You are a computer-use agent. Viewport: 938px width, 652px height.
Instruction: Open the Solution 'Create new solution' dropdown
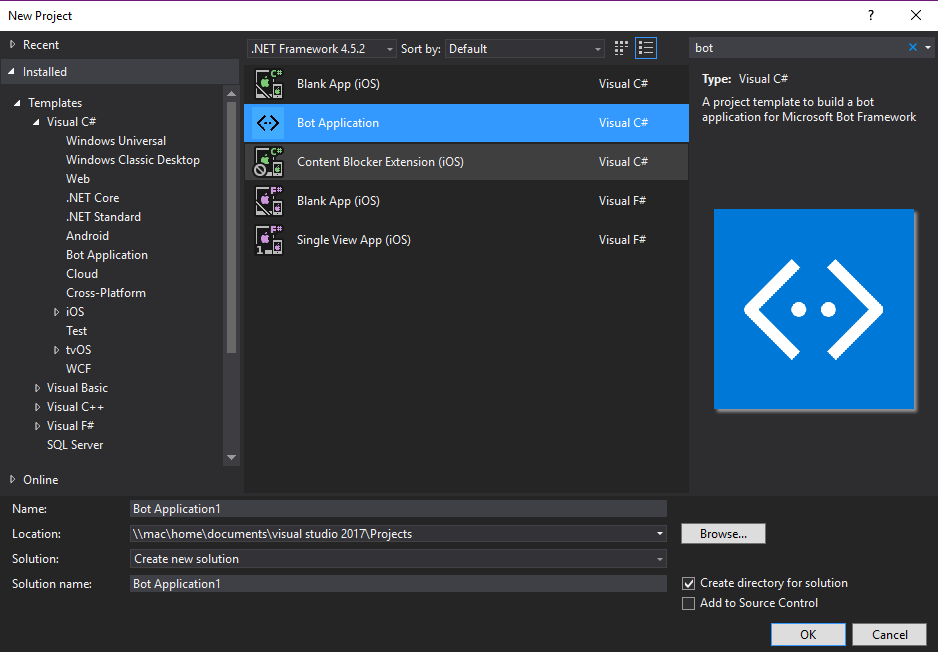coord(398,559)
